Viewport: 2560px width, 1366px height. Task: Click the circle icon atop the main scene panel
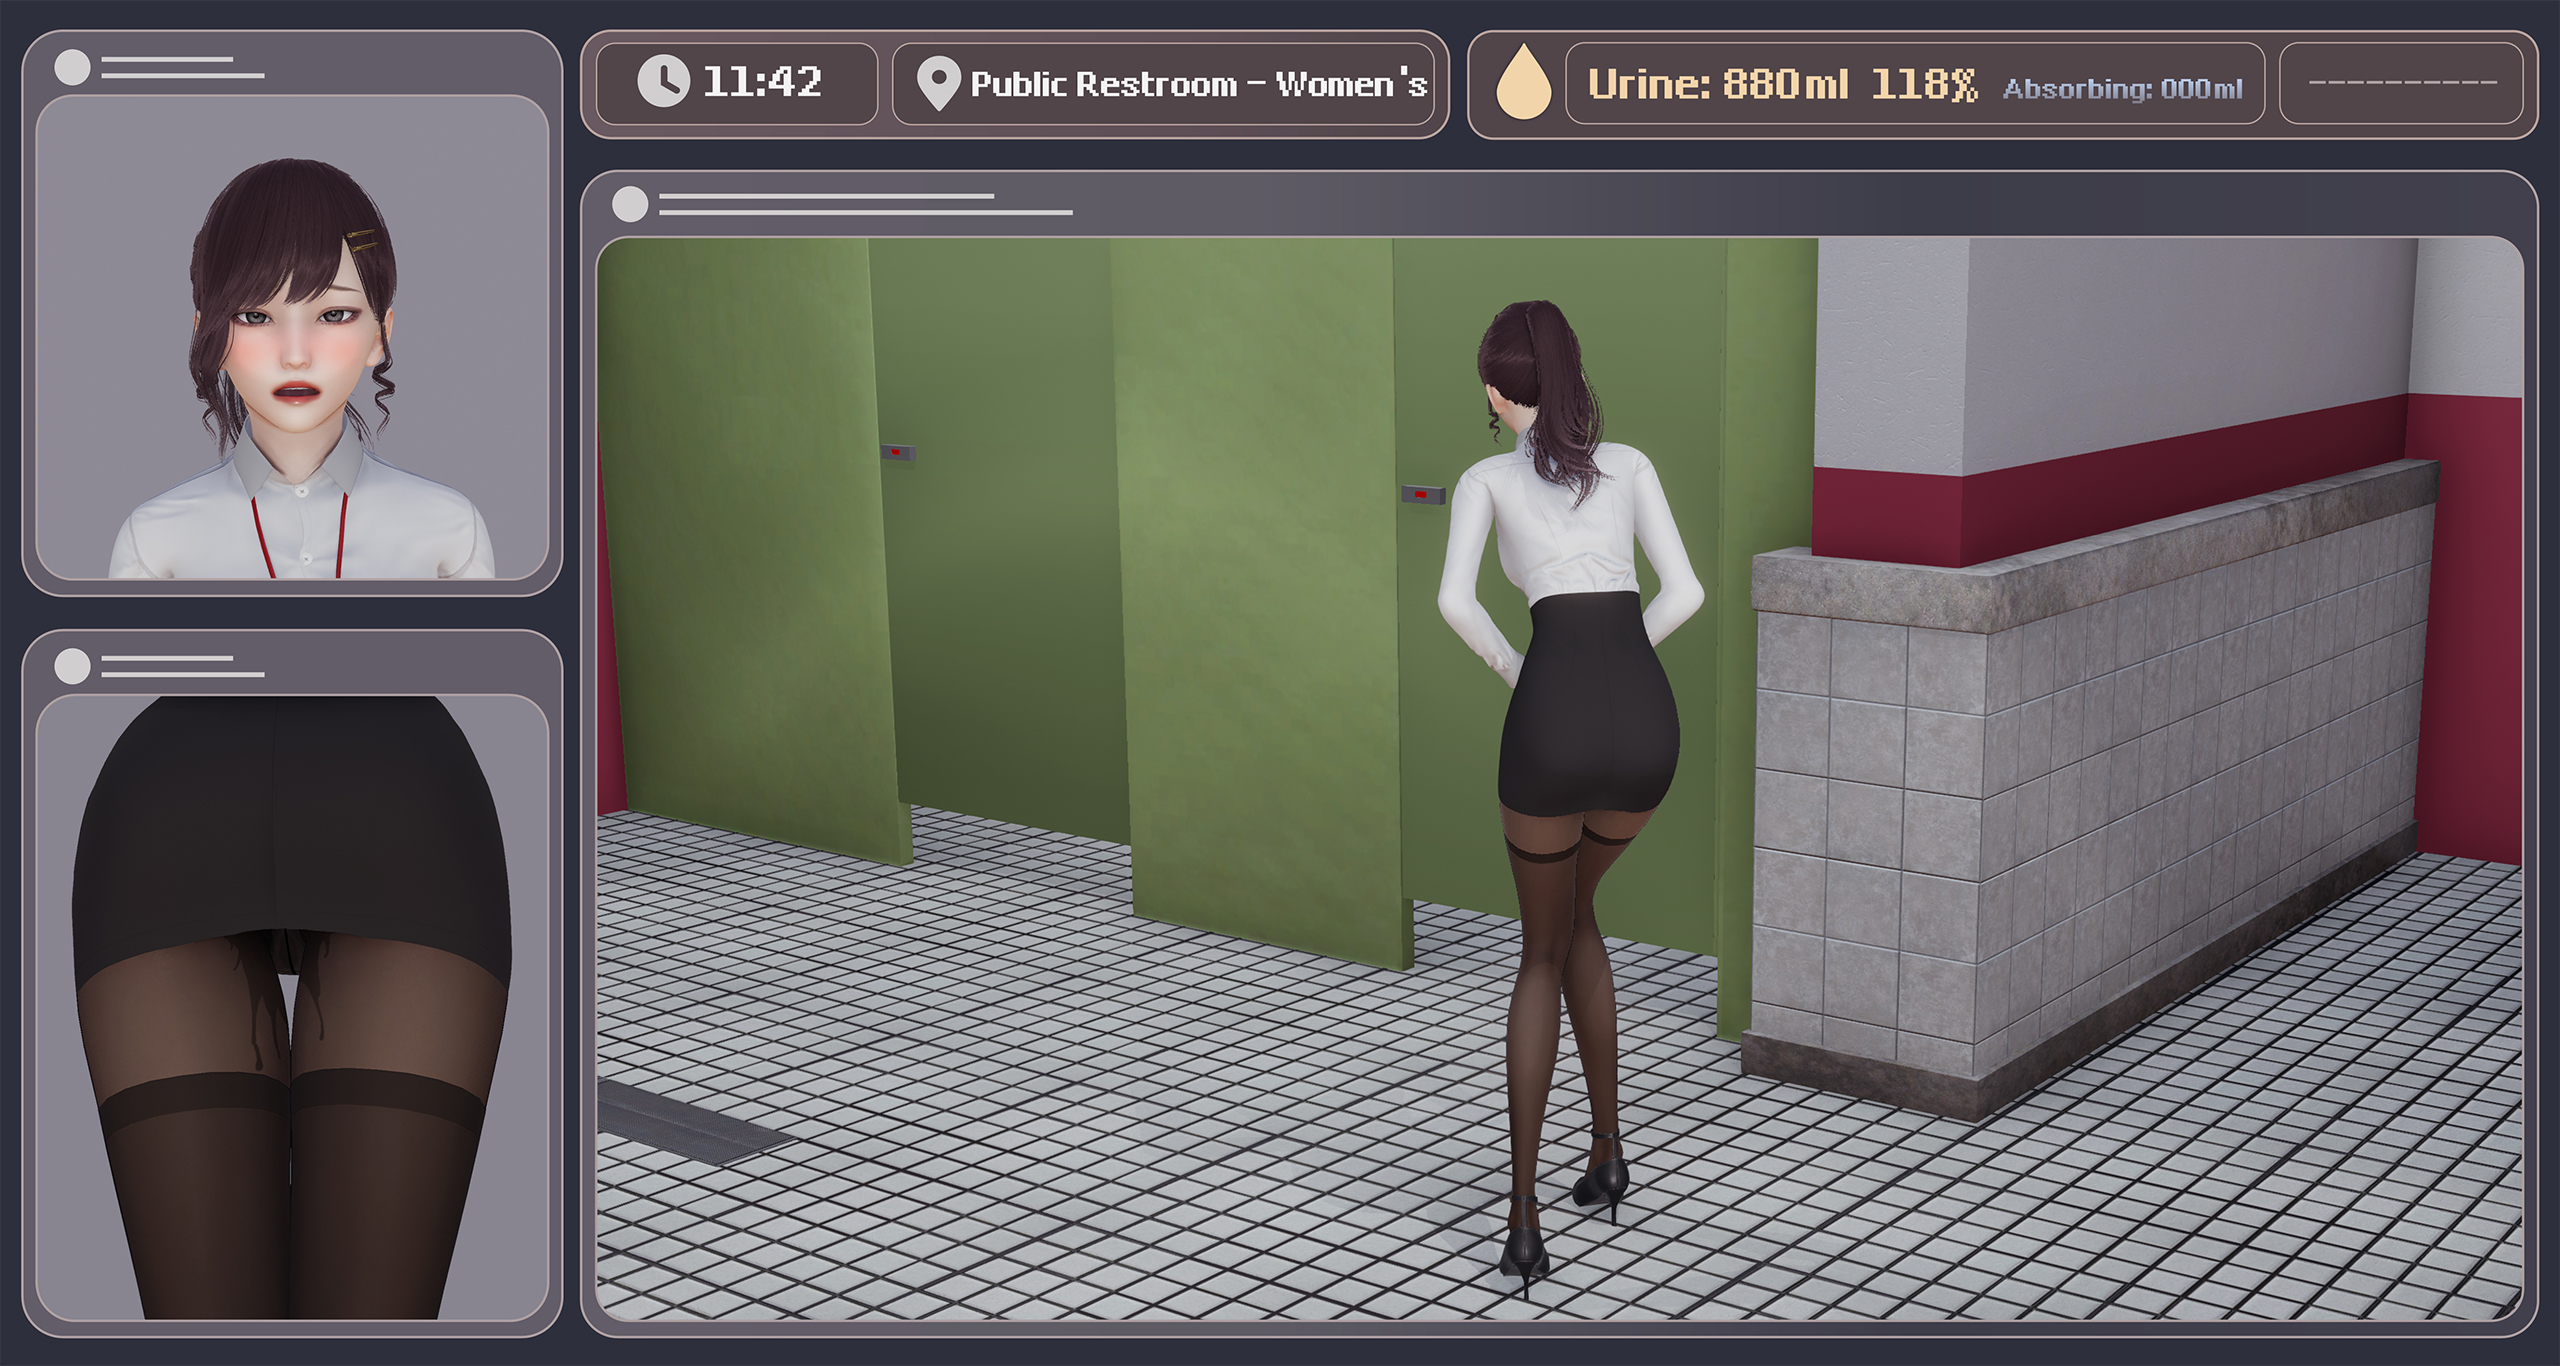630,205
